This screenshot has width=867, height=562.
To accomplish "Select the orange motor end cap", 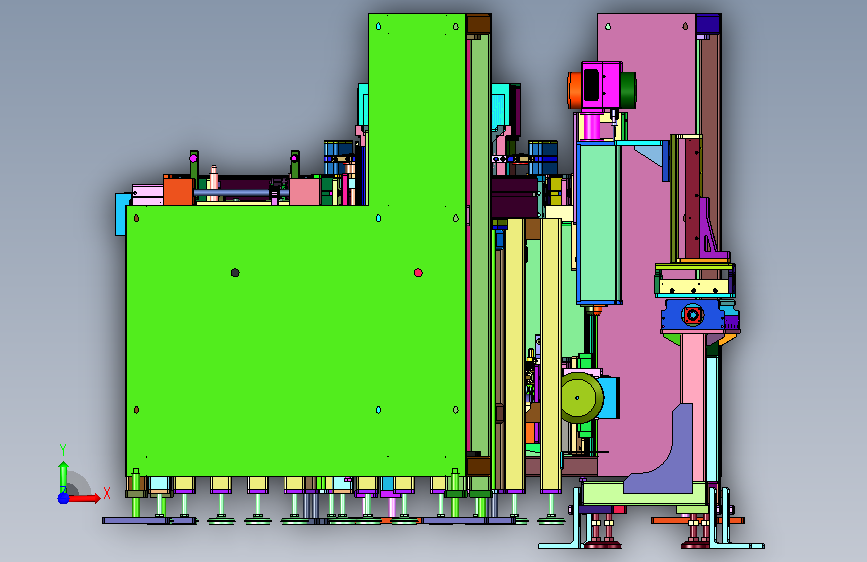I will [574, 90].
